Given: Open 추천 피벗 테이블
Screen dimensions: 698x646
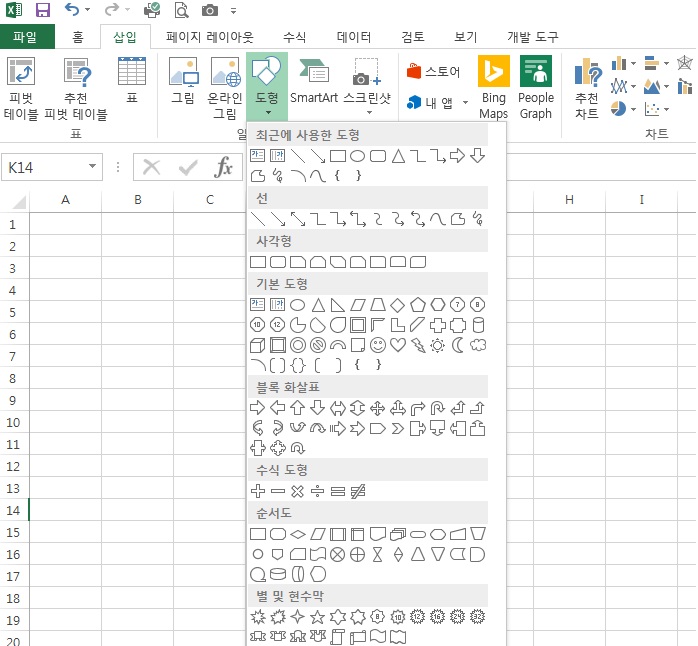Looking at the screenshot, I should [77, 89].
